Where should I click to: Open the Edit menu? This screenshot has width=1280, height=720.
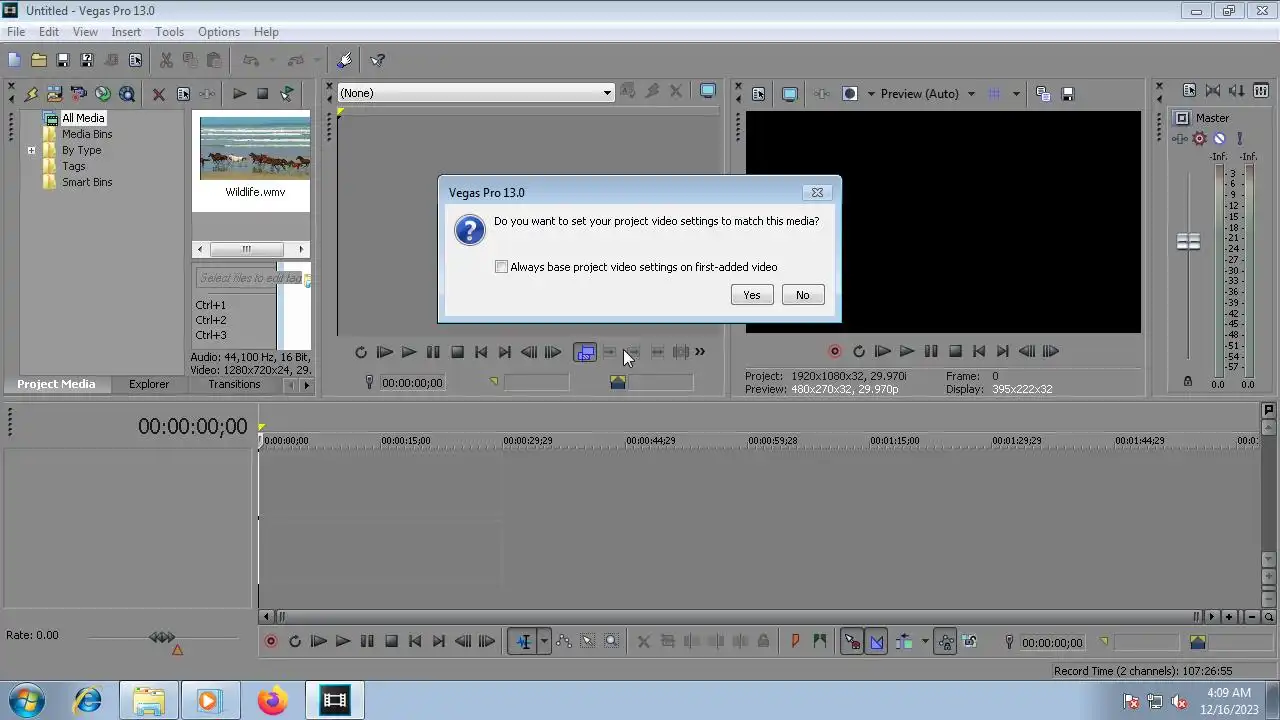(49, 32)
